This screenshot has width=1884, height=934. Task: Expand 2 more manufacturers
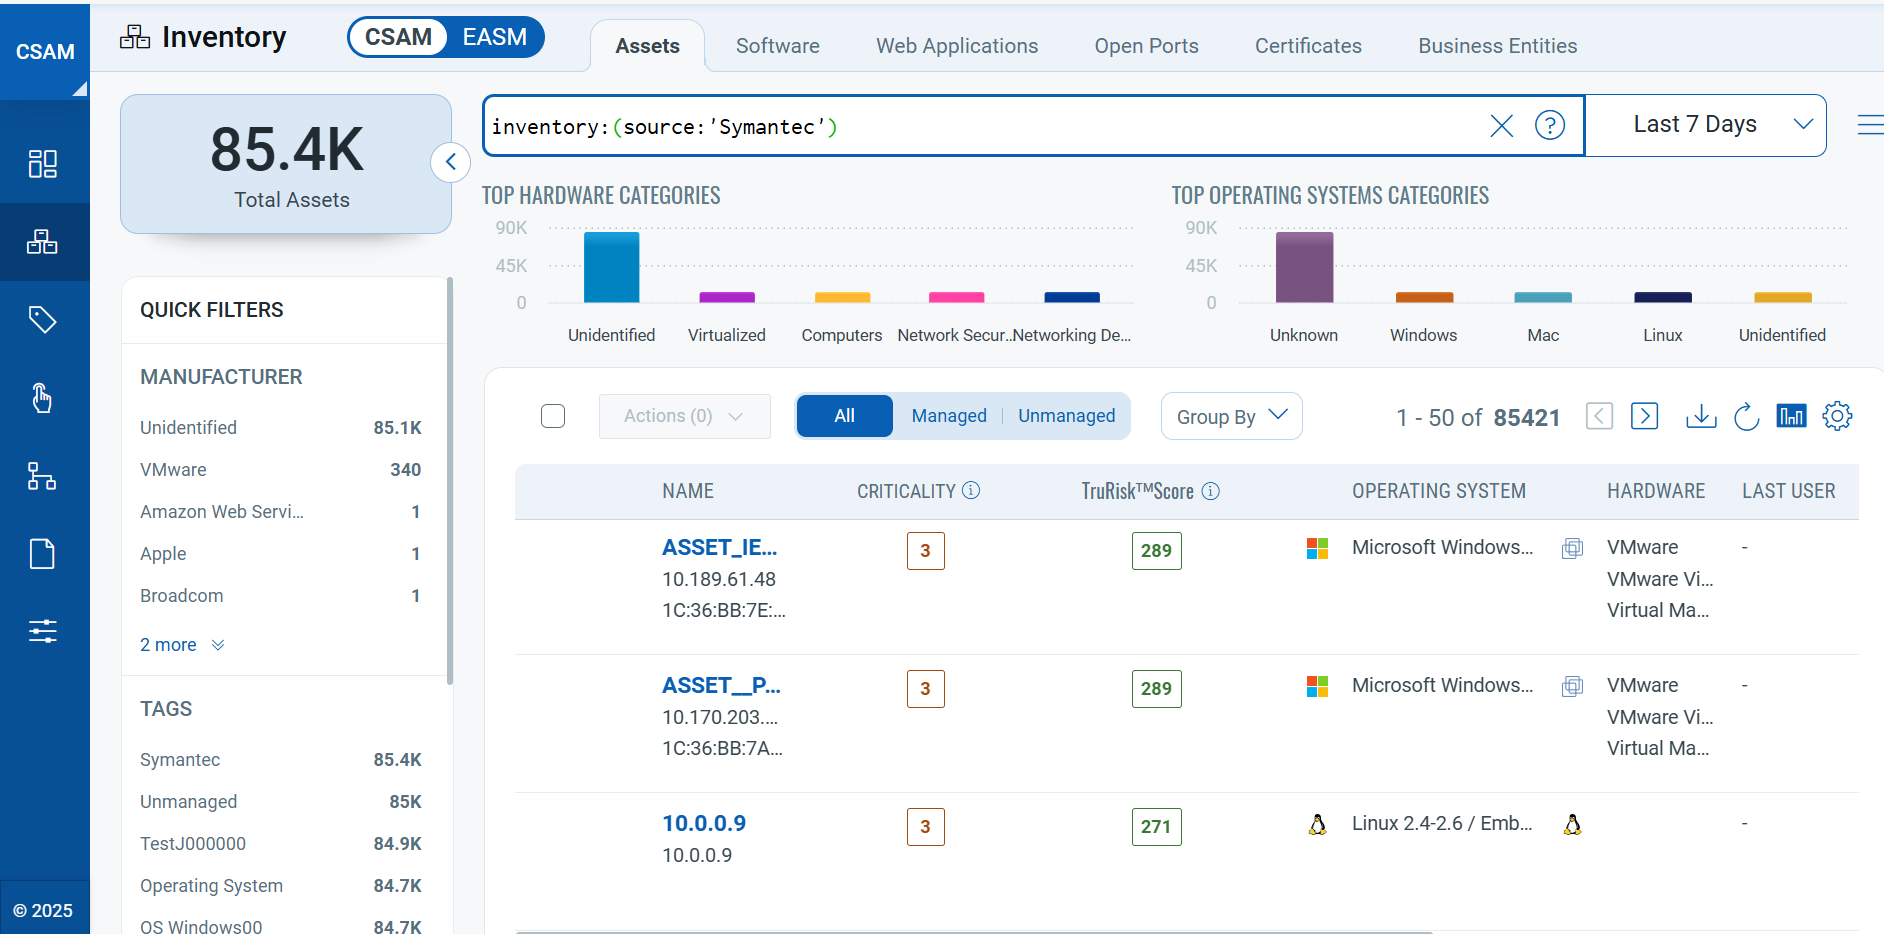coord(181,645)
